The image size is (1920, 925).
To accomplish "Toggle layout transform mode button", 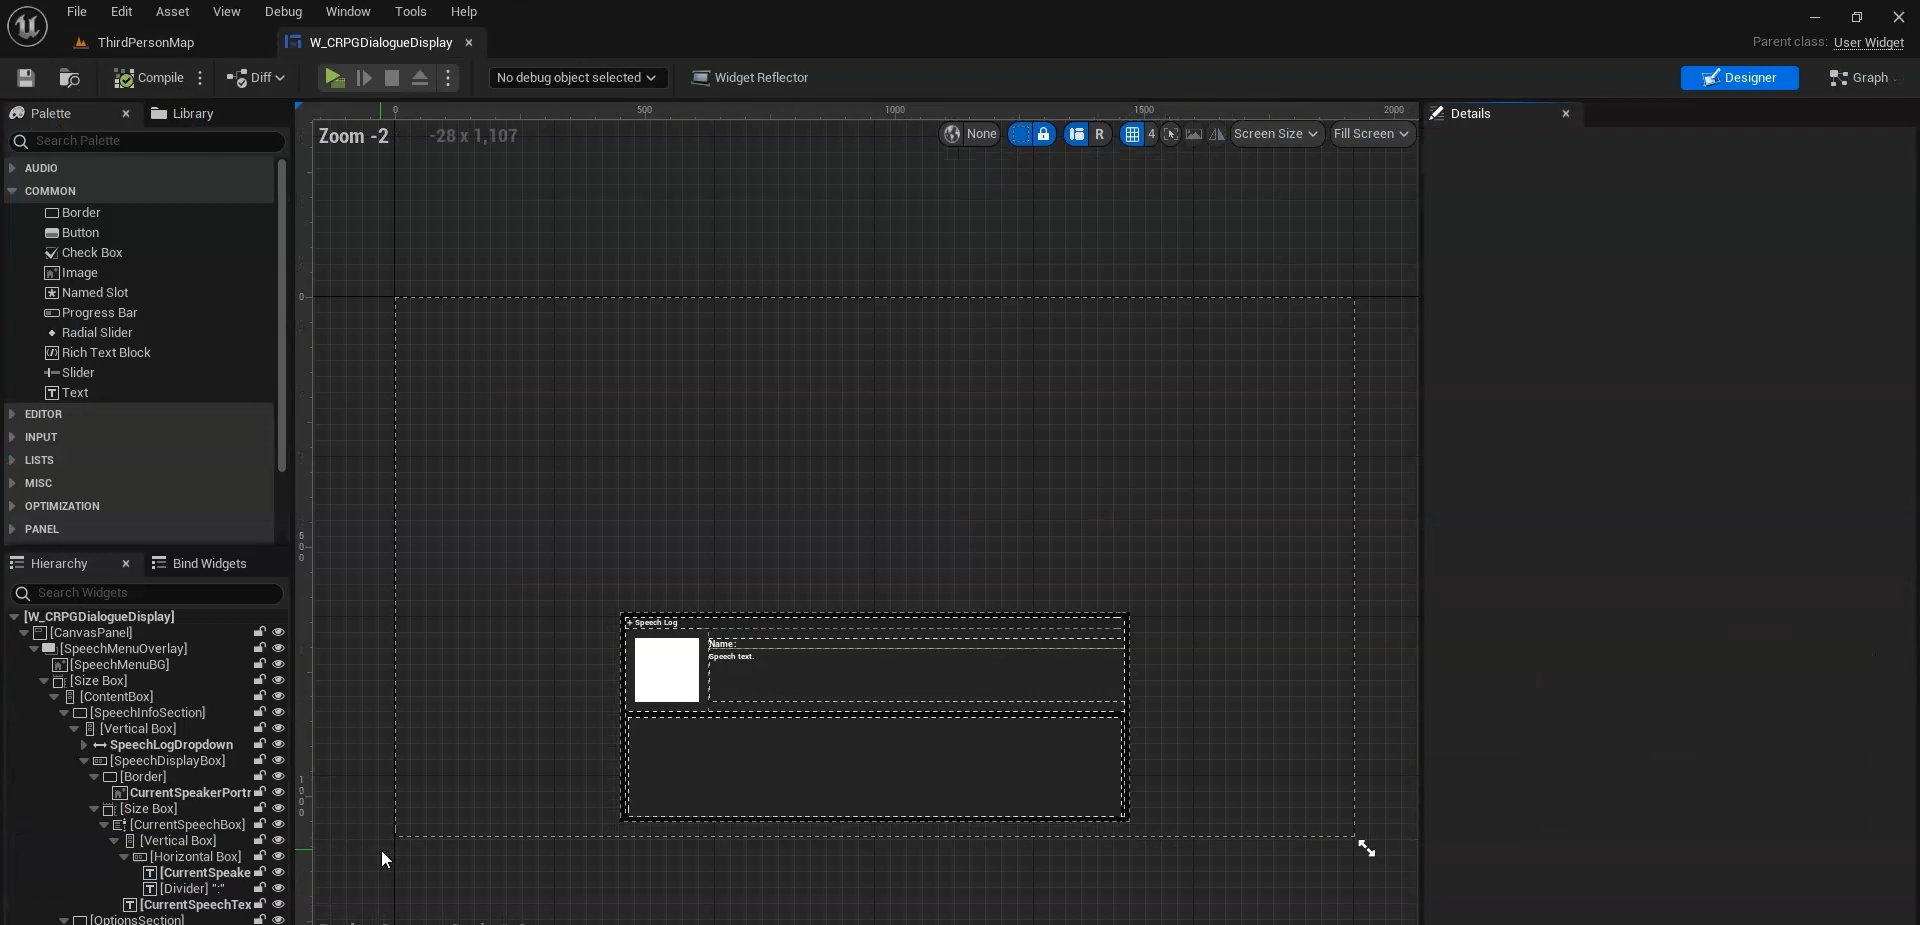I will (1076, 134).
